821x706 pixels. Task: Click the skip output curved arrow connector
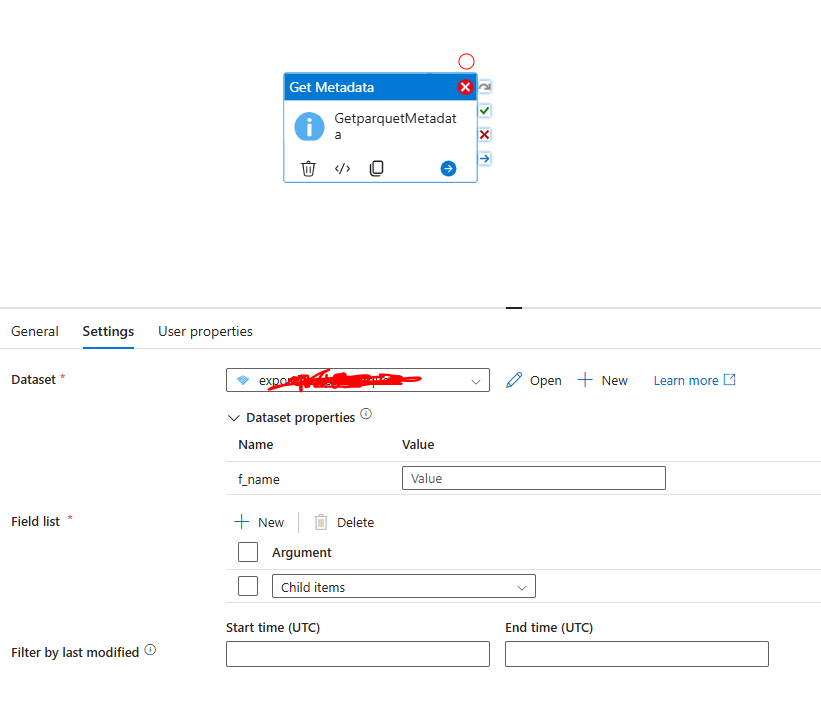coord(484,87)
